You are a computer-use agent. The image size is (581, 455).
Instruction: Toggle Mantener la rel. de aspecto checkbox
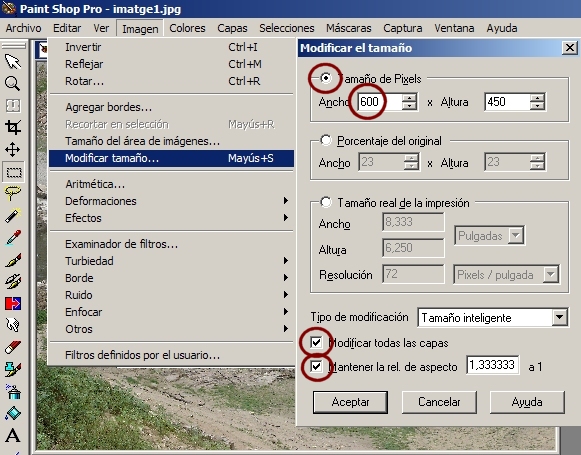tap(316, 366)
